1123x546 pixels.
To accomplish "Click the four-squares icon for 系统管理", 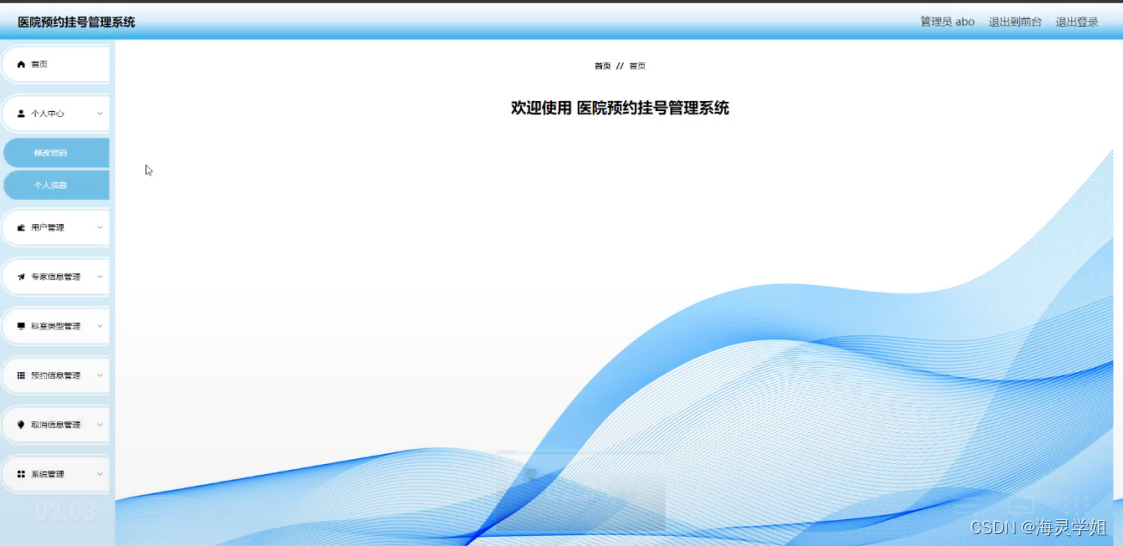I will pyautogui.click(x=21, y=474).
